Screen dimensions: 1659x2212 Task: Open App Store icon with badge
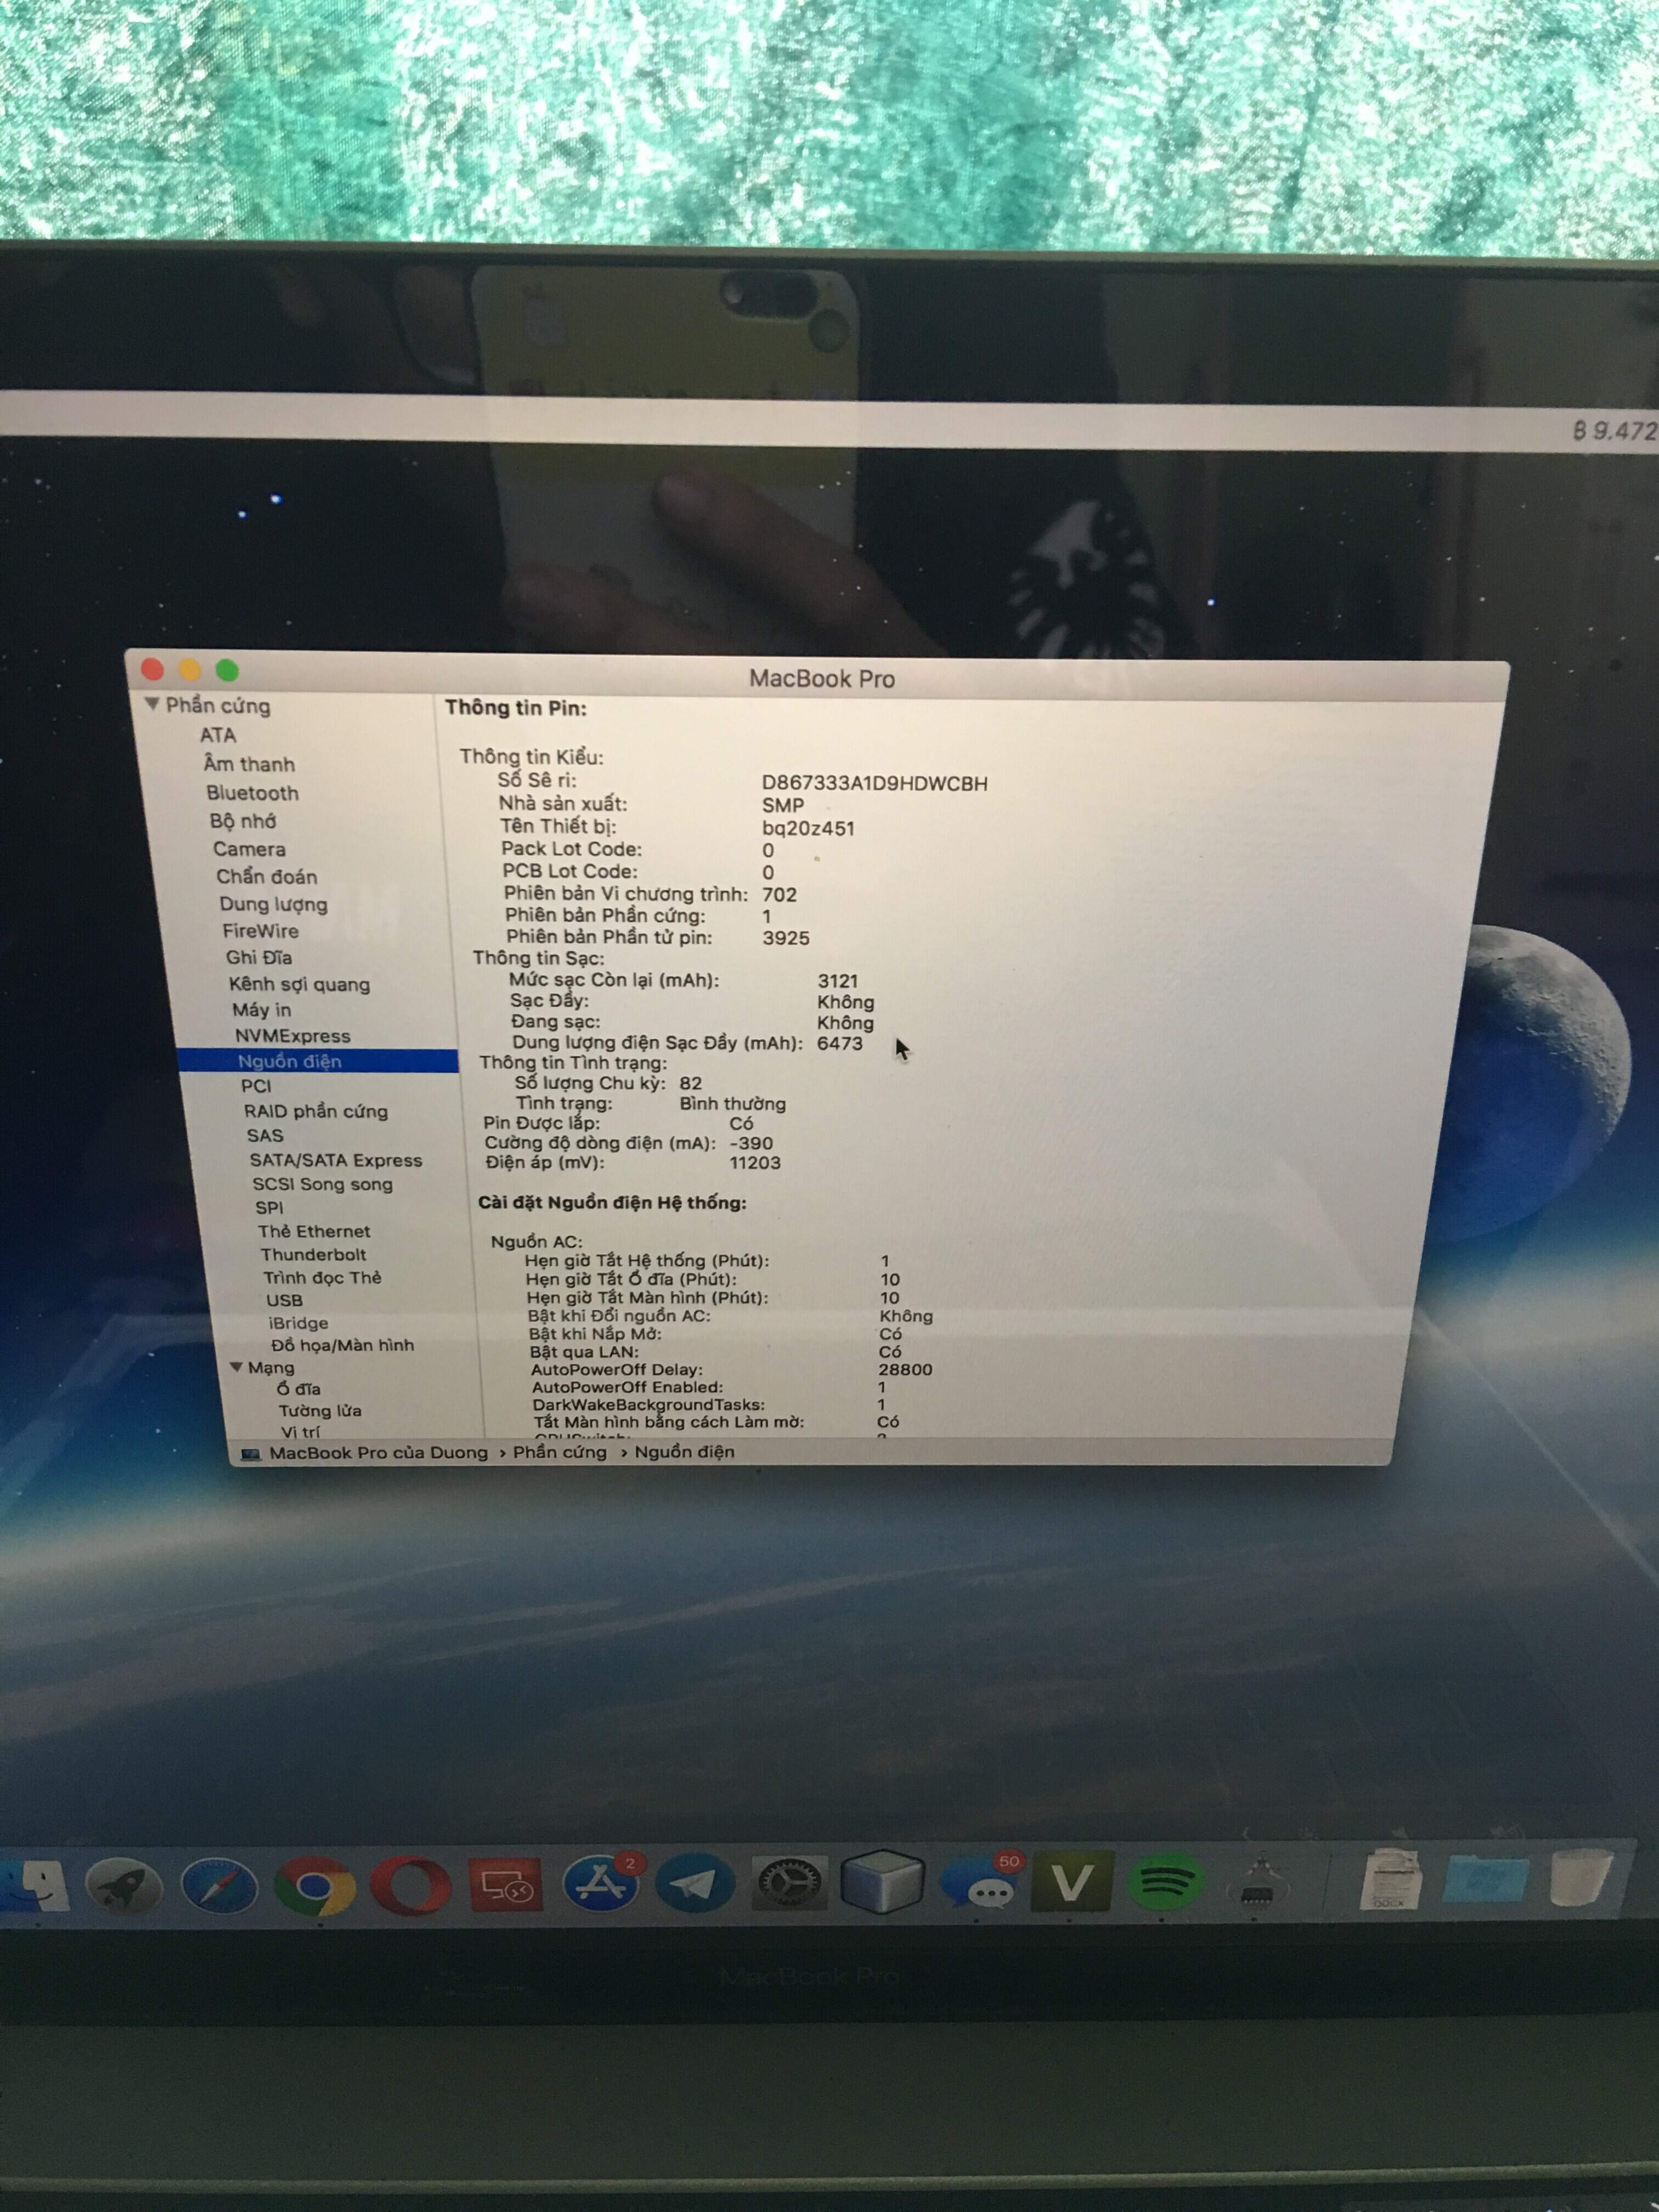tap(600, 1884)
